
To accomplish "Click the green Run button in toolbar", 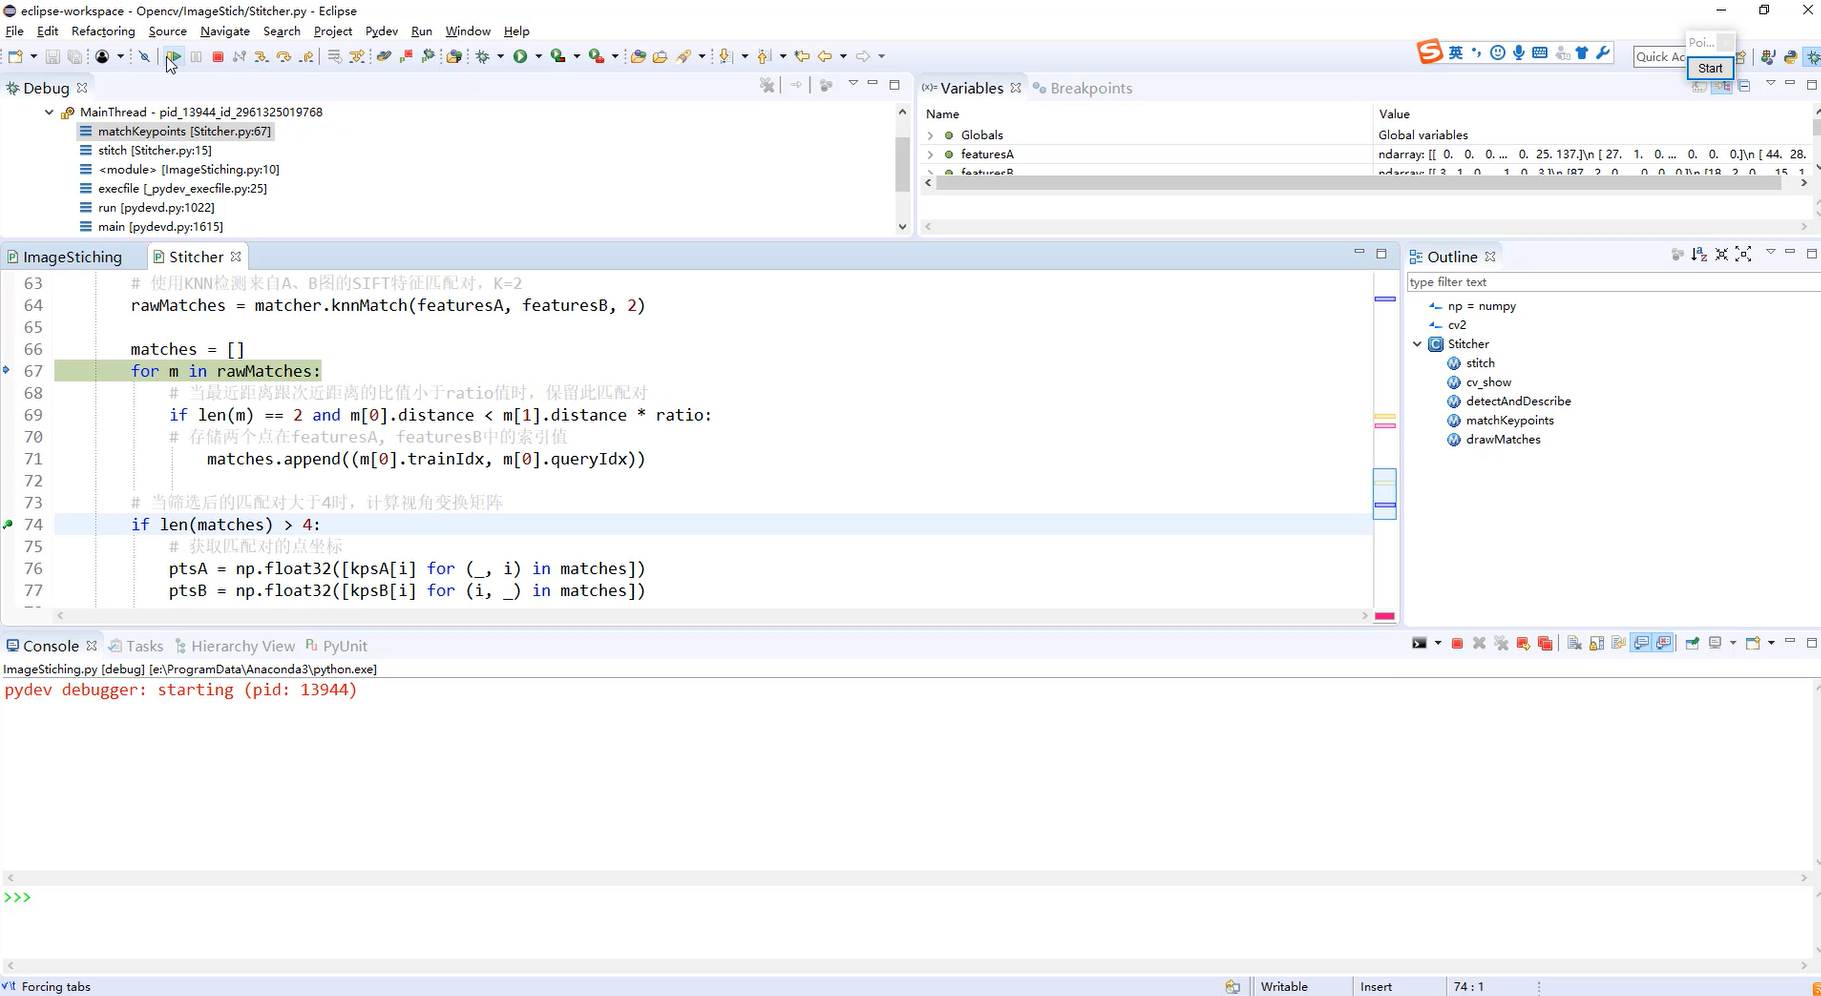I will pyautogui.click(x=520, y=56).
